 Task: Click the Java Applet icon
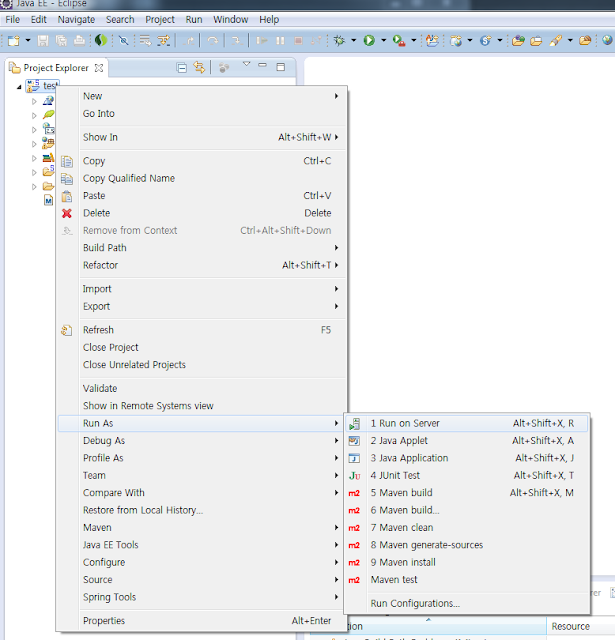point(354,441)
